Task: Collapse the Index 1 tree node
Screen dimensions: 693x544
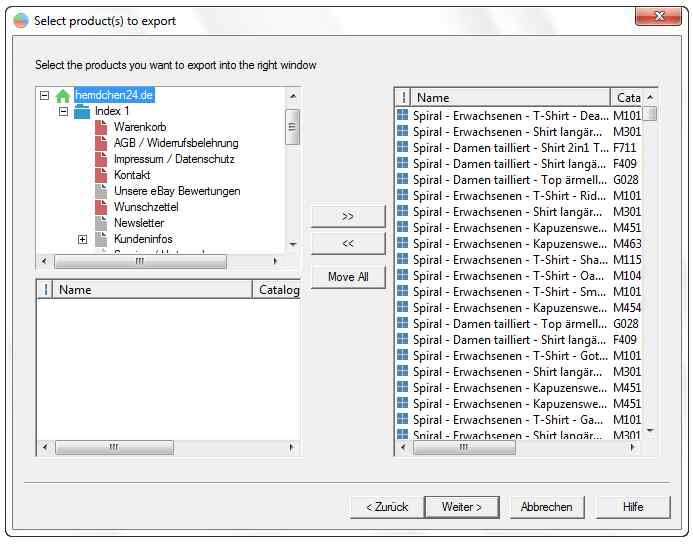Action: [63, 112]
